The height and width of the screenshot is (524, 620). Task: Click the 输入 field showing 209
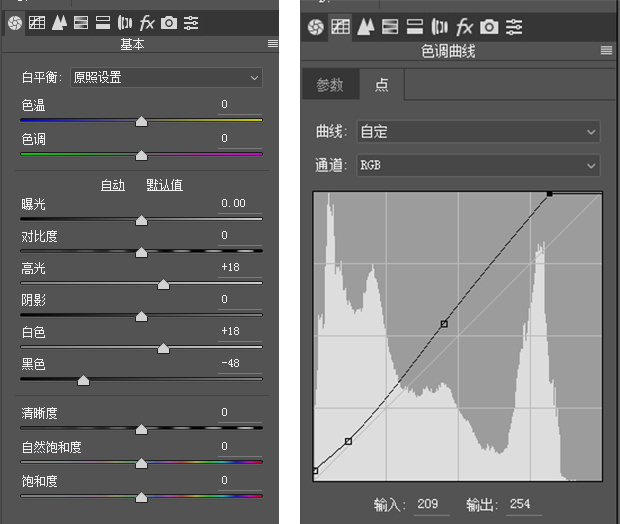431,505
